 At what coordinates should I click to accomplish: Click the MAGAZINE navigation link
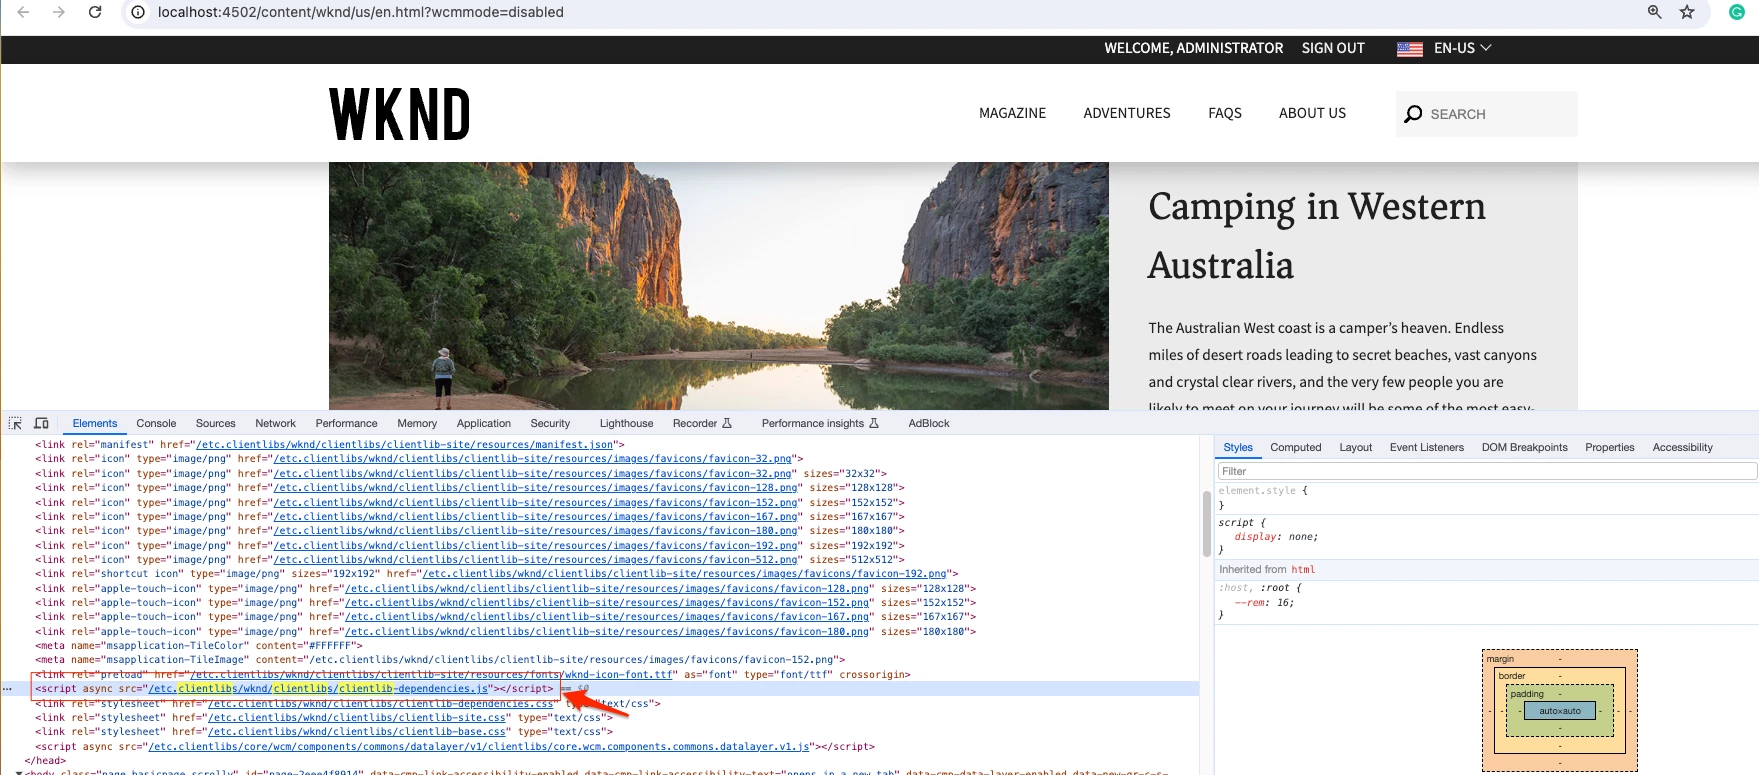point(1012,114)
